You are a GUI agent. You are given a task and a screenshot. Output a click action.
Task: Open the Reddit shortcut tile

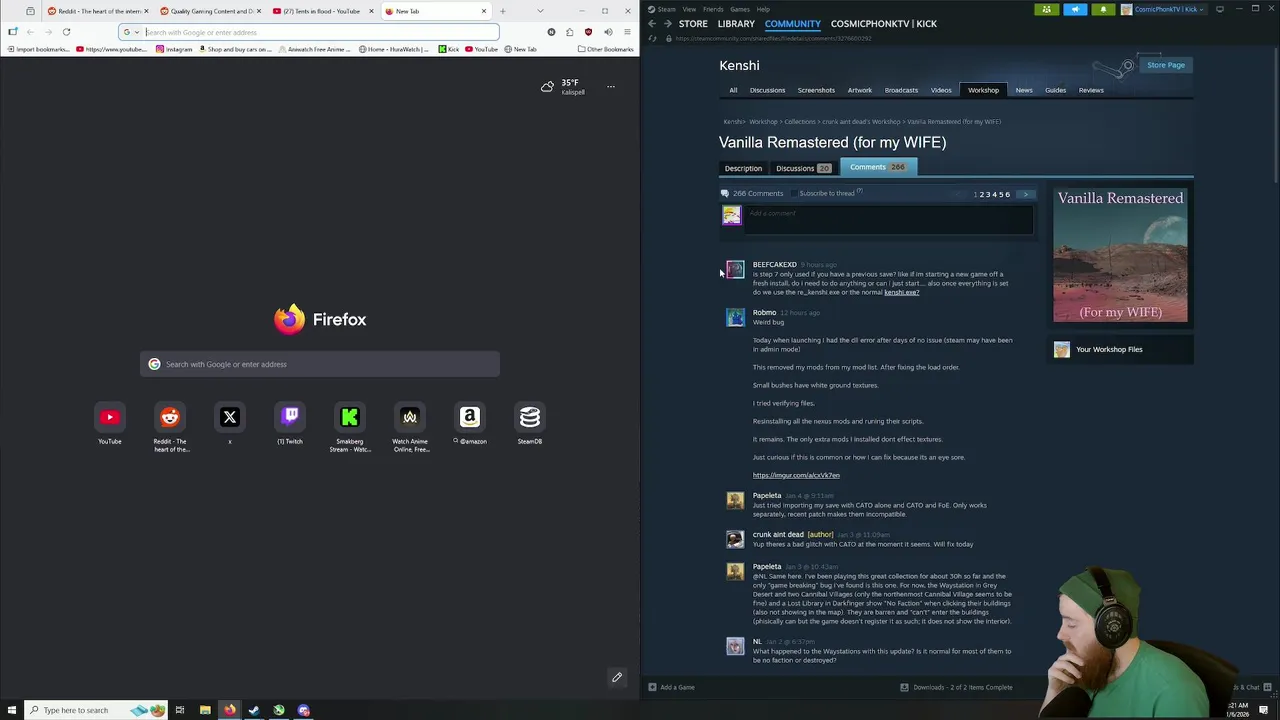(170, 417)
